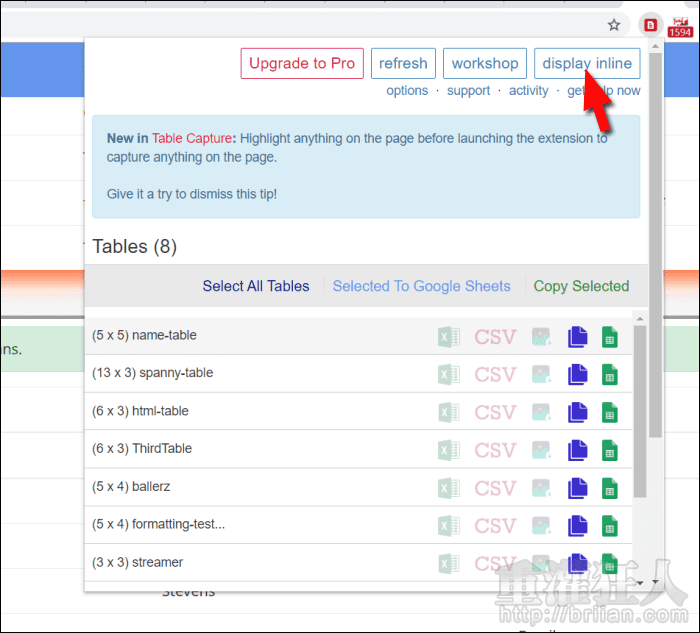Image resolution: width=700 pixels, height=633 pixels.
Task: Follow the support link
Action: pos(468,91)
